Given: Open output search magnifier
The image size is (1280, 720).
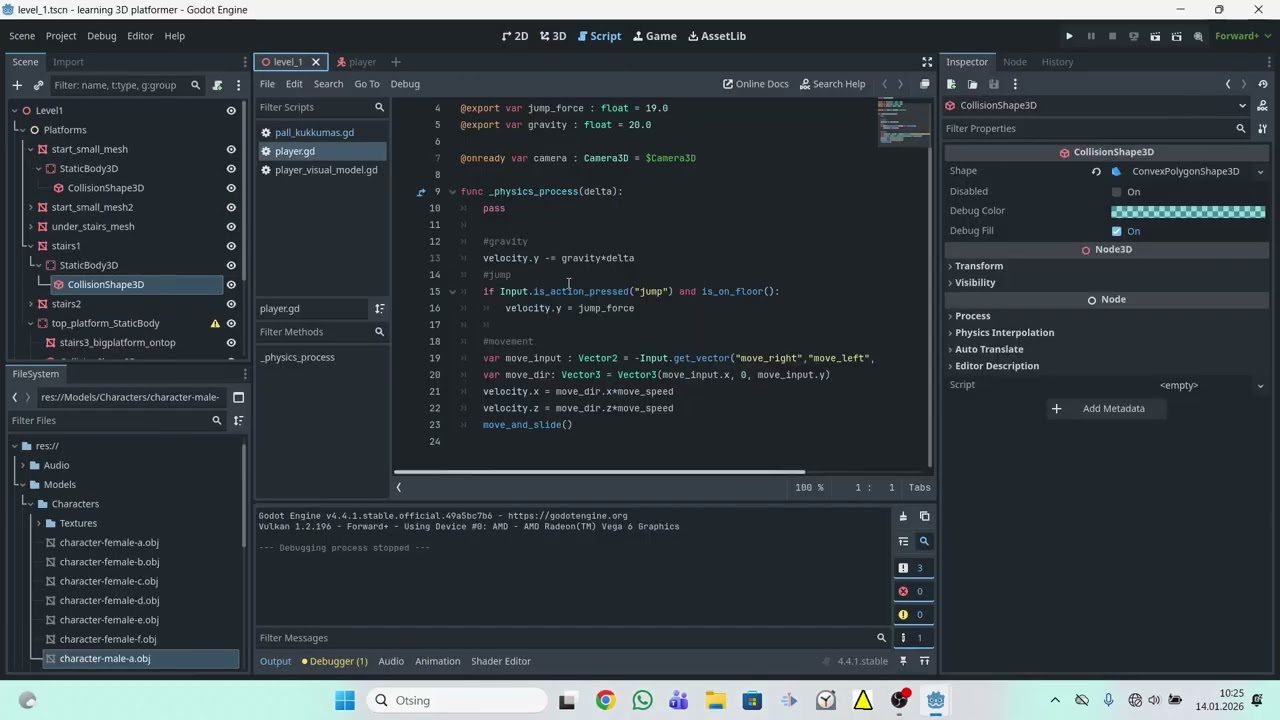Looking at the screenshot, I should (924, 541).
